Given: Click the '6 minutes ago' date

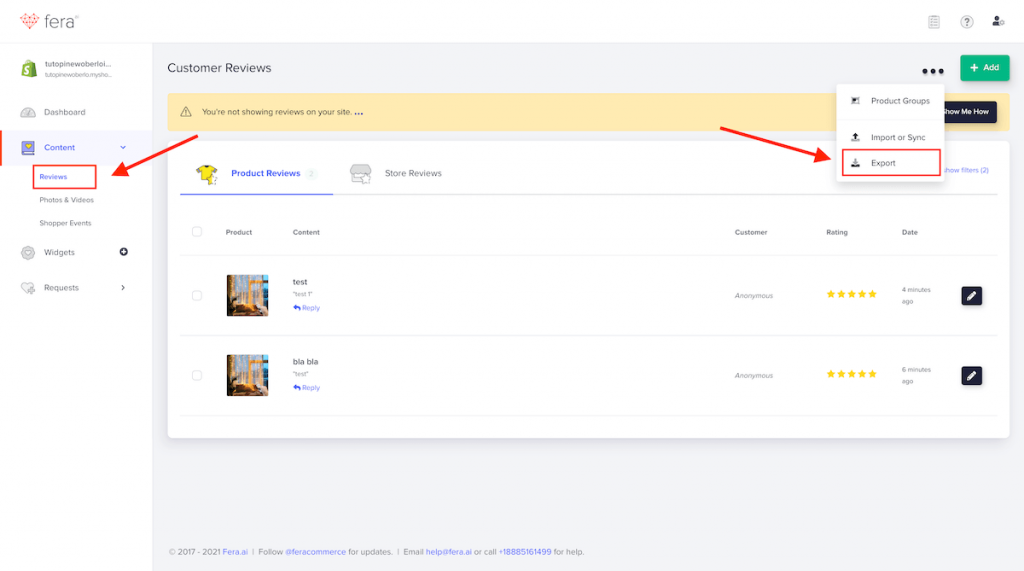Looking at the screenshot, I should (916, 375).
